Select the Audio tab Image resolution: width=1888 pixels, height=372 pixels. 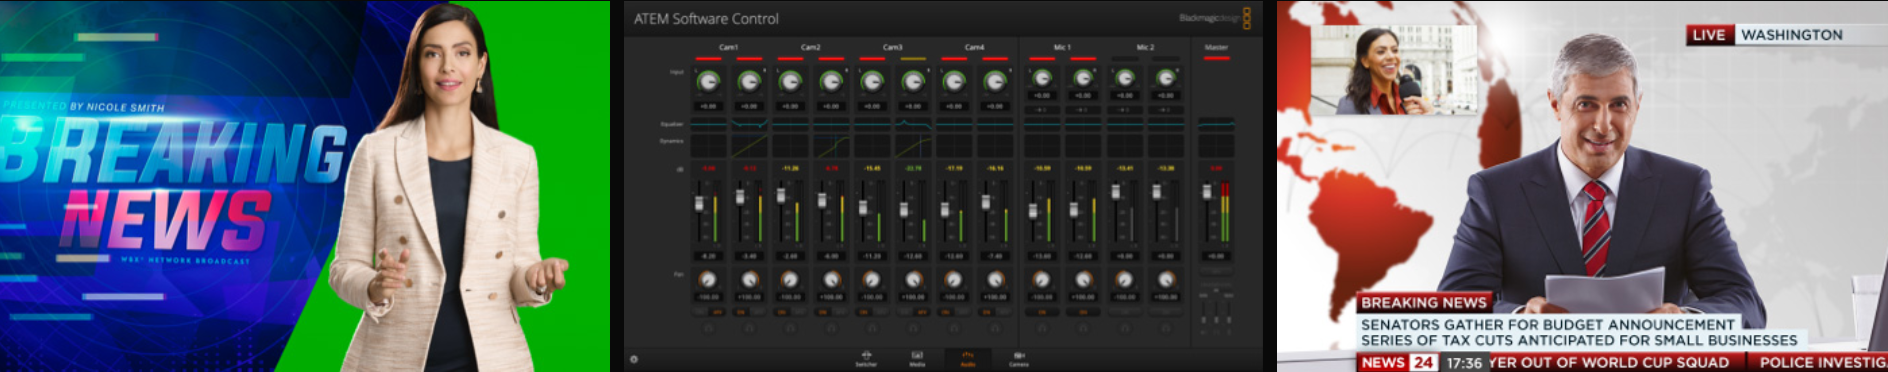click(968, 359)
